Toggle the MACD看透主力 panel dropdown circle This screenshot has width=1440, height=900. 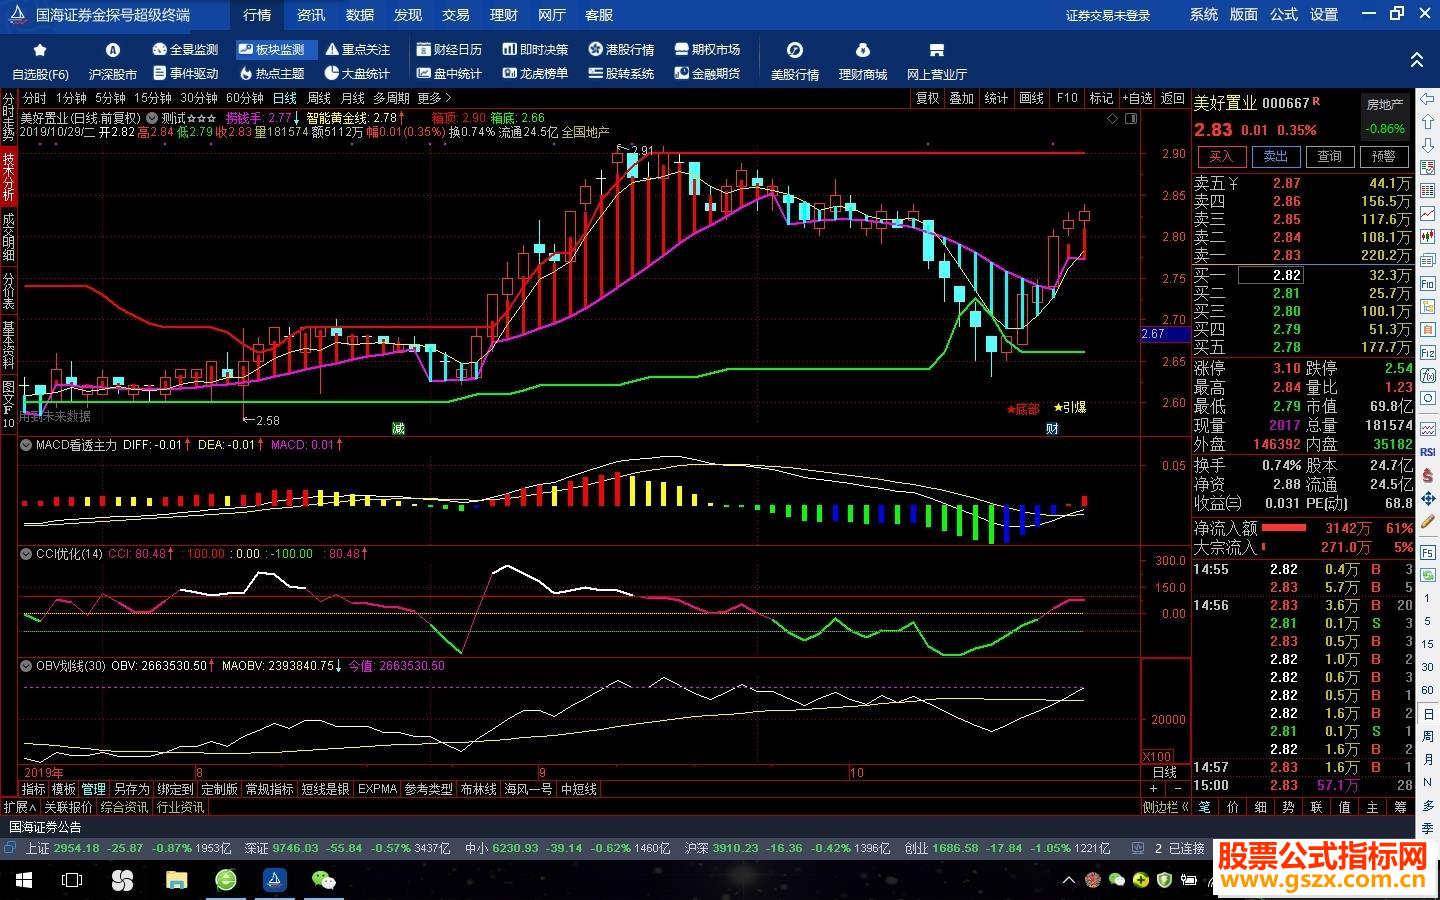(x=25, y=445)
